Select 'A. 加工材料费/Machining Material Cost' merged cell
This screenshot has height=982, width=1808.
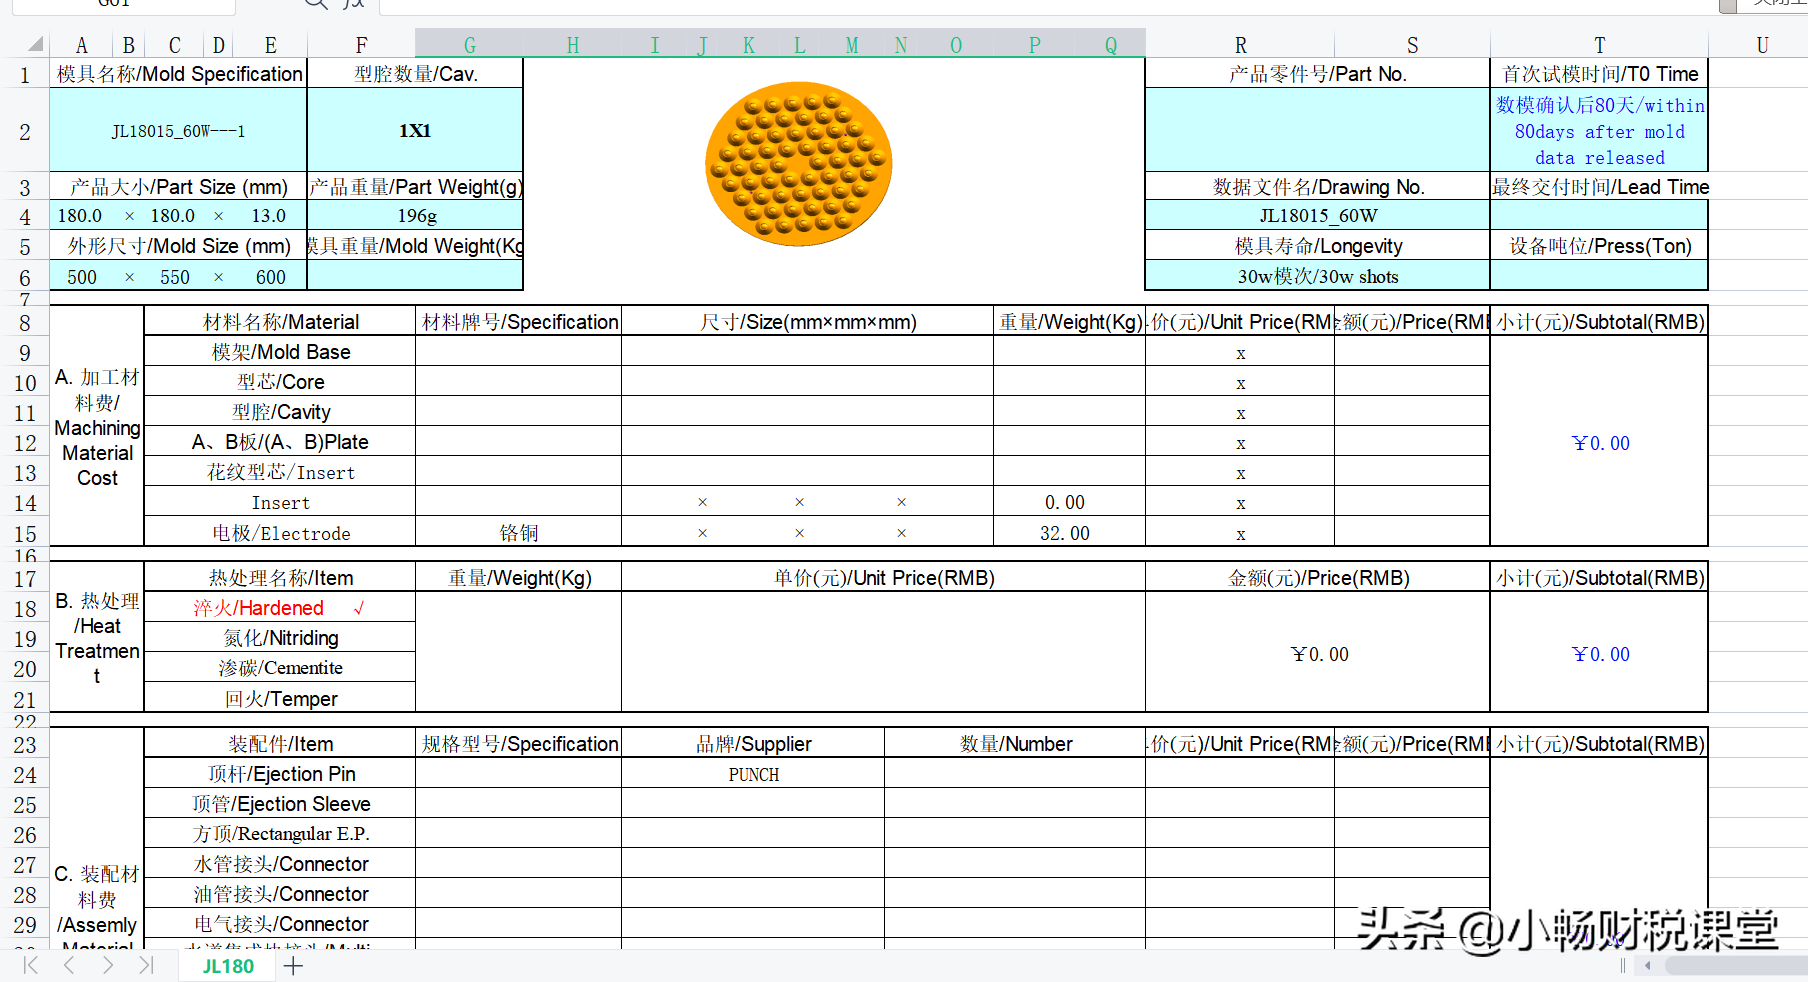[x=97, y=427]
